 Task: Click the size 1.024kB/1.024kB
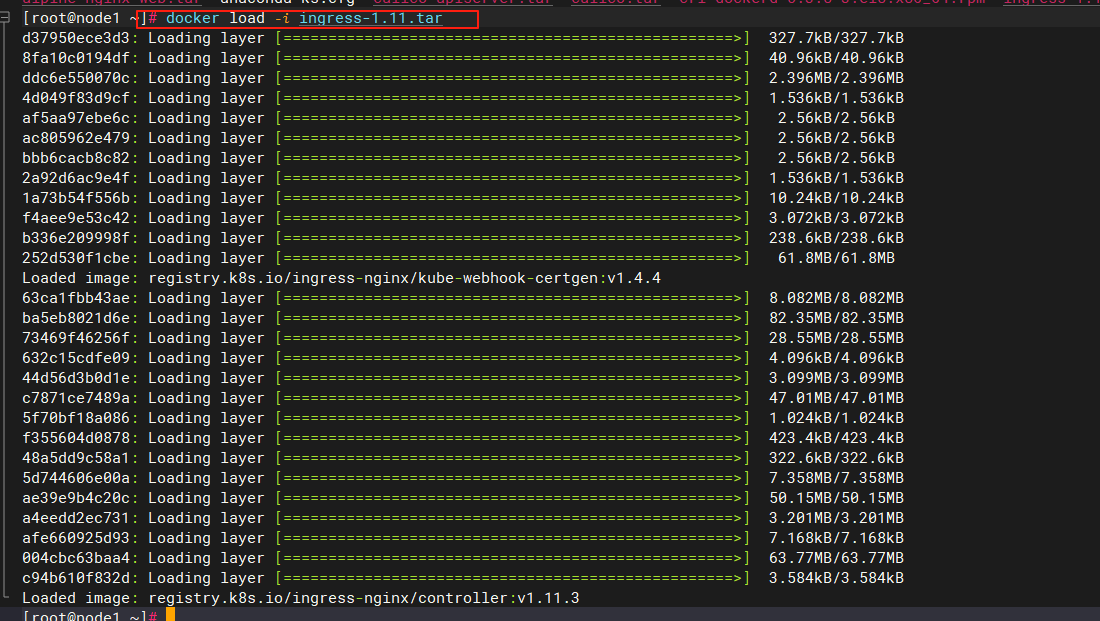click(836, 418)
